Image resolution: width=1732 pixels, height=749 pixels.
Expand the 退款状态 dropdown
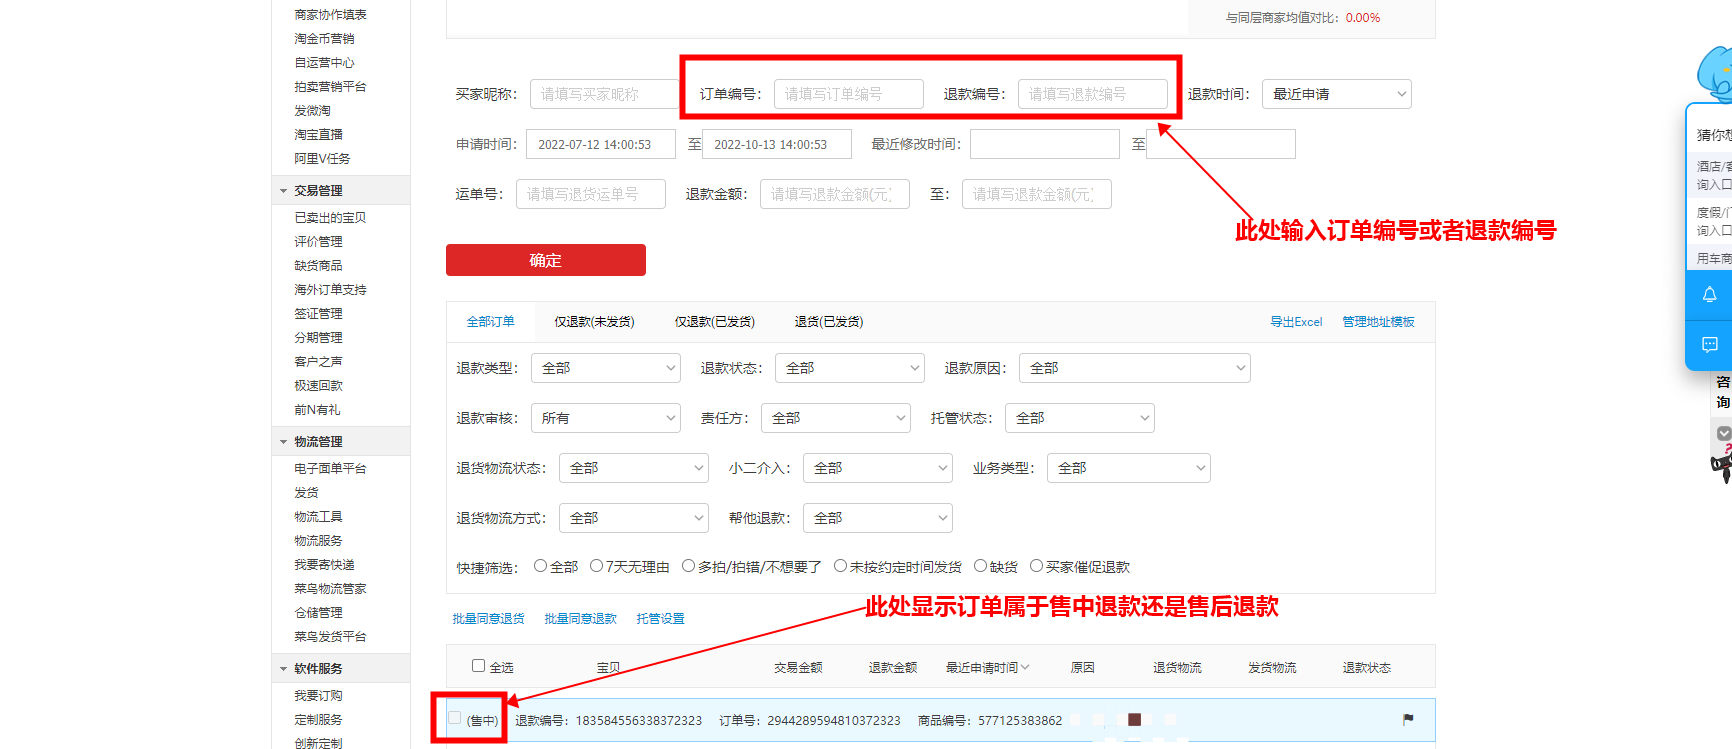849,368
